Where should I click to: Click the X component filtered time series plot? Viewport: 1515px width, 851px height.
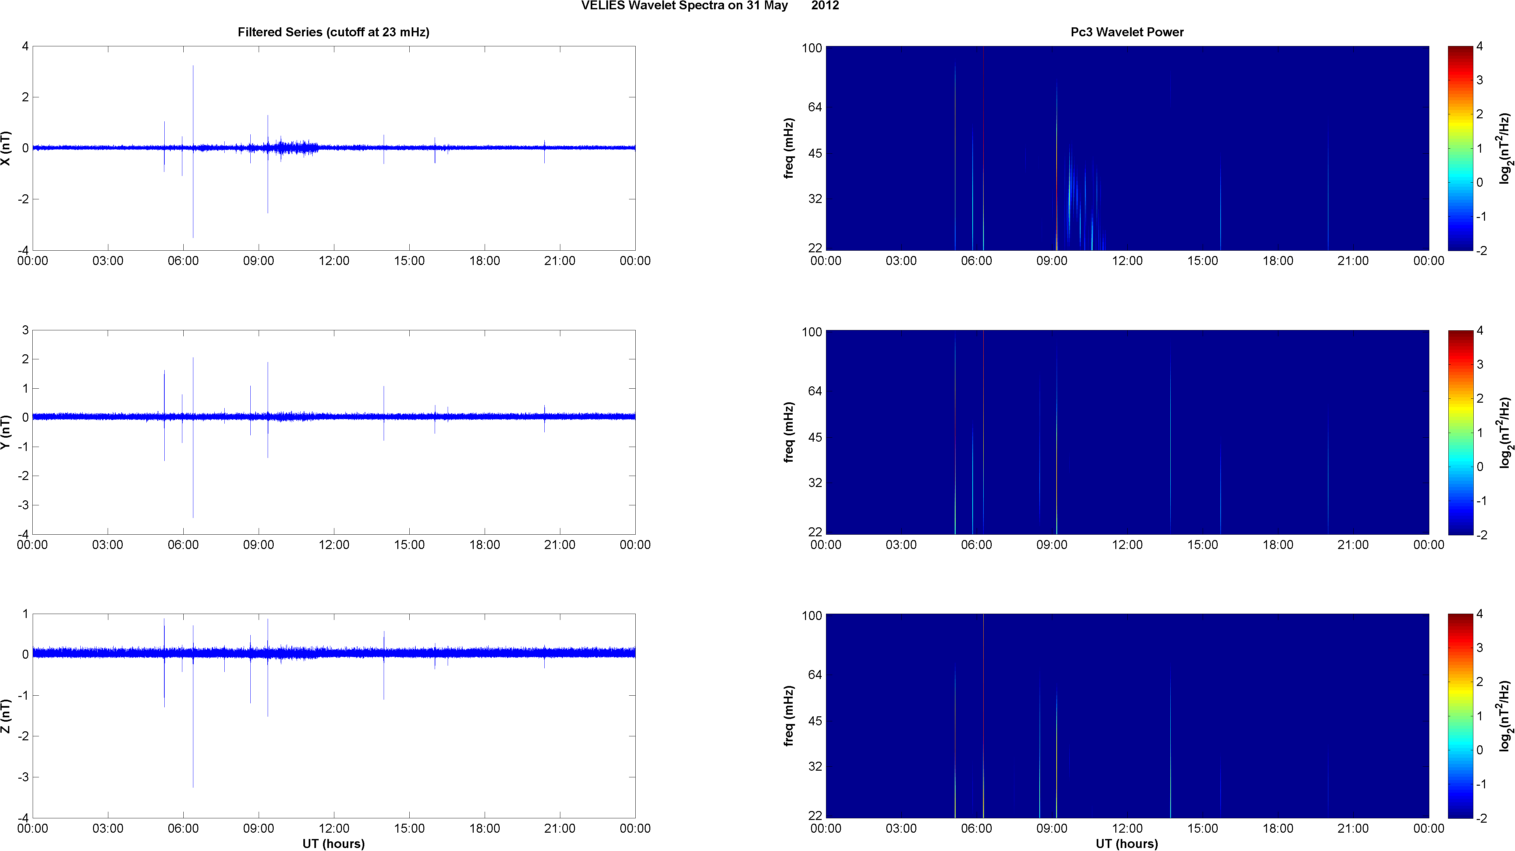point(334,148)
